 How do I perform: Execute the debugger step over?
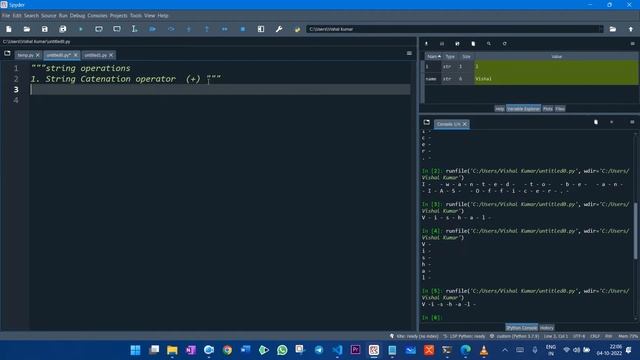[x=171, y=29]
